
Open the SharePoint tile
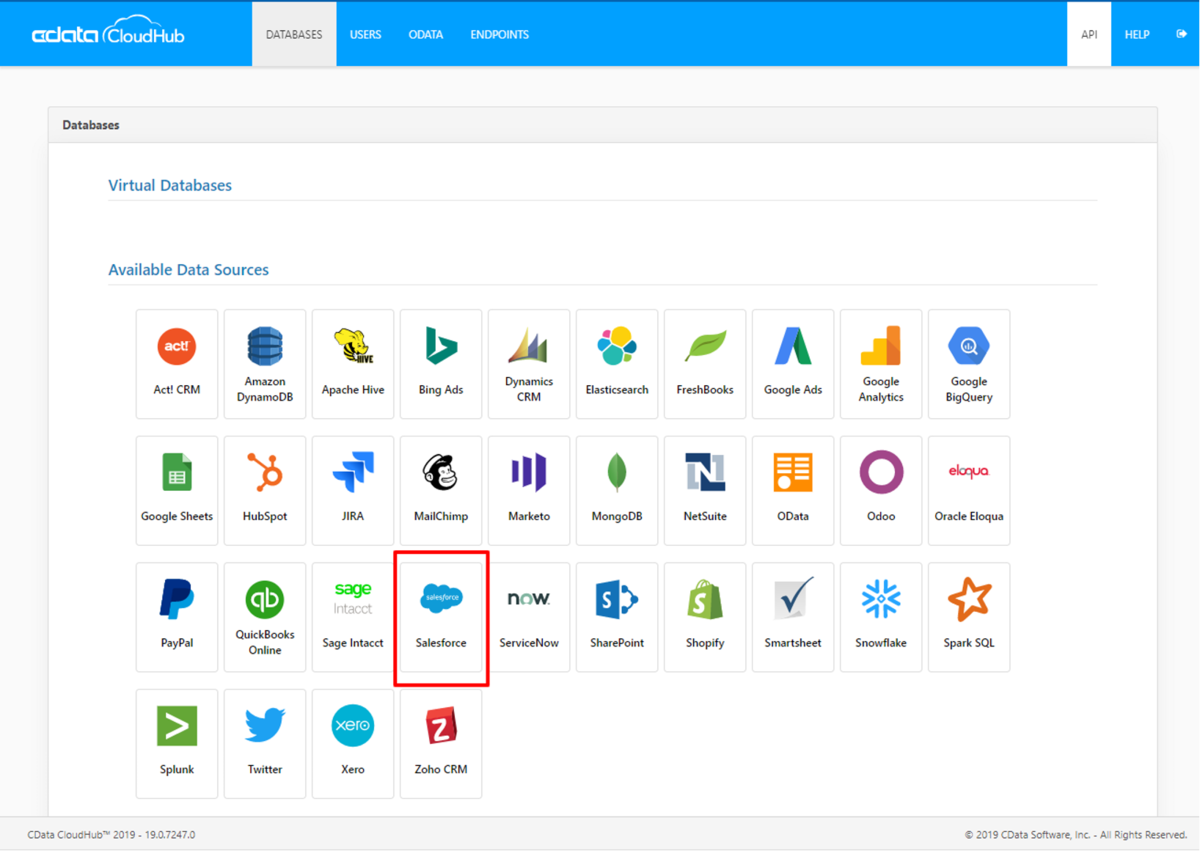pos(617,617)
